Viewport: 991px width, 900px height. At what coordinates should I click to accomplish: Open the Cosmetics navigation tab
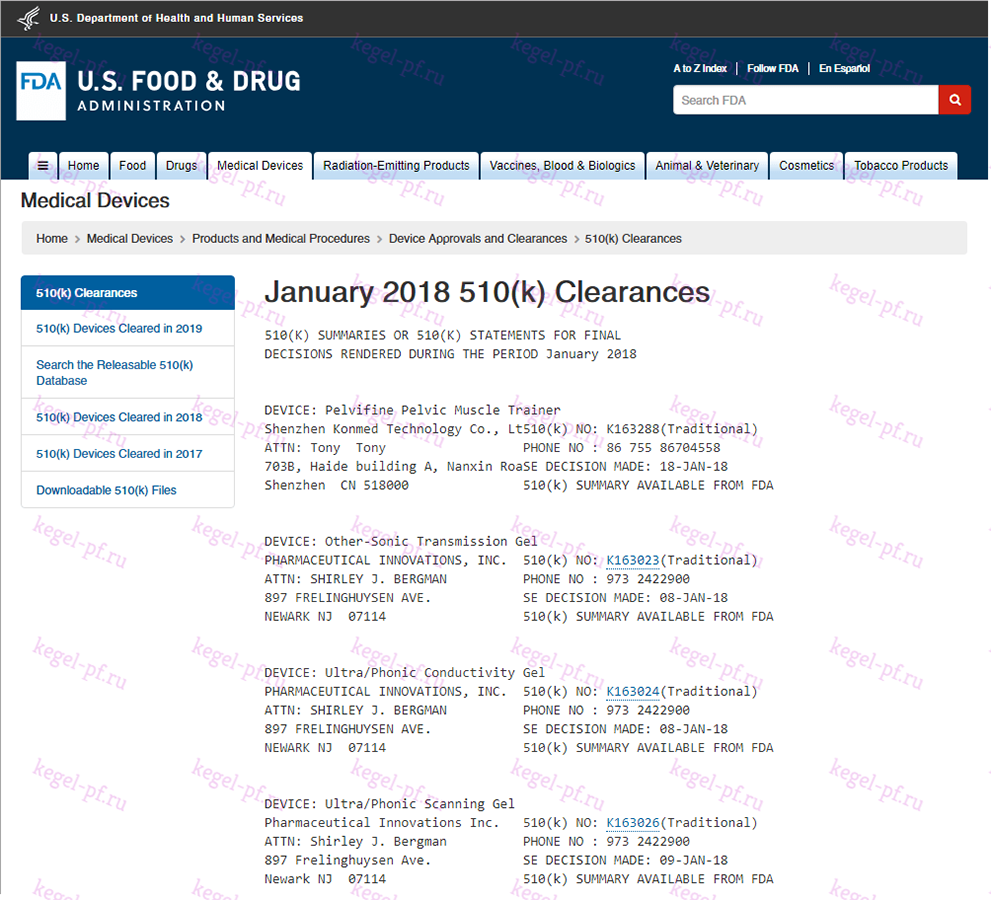click(806, 166)
